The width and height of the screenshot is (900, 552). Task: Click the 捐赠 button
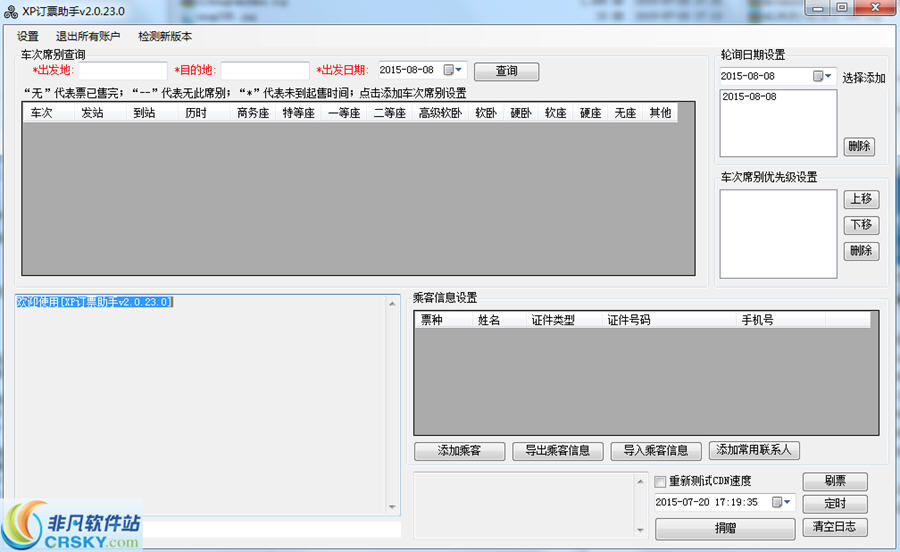tap(725, 528)
